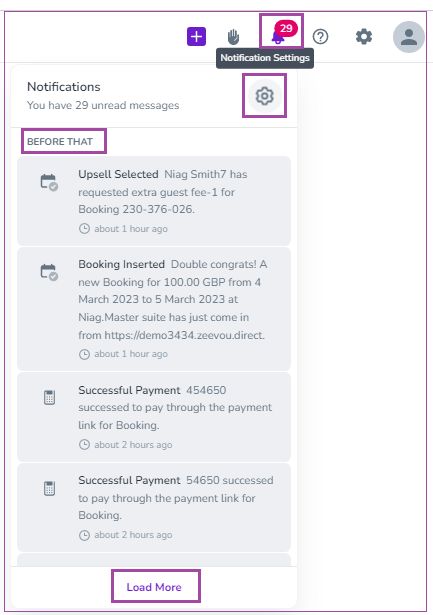Open Successful Payment 454650 notification
The image size is (433, 615).
(x=154, y=417)
